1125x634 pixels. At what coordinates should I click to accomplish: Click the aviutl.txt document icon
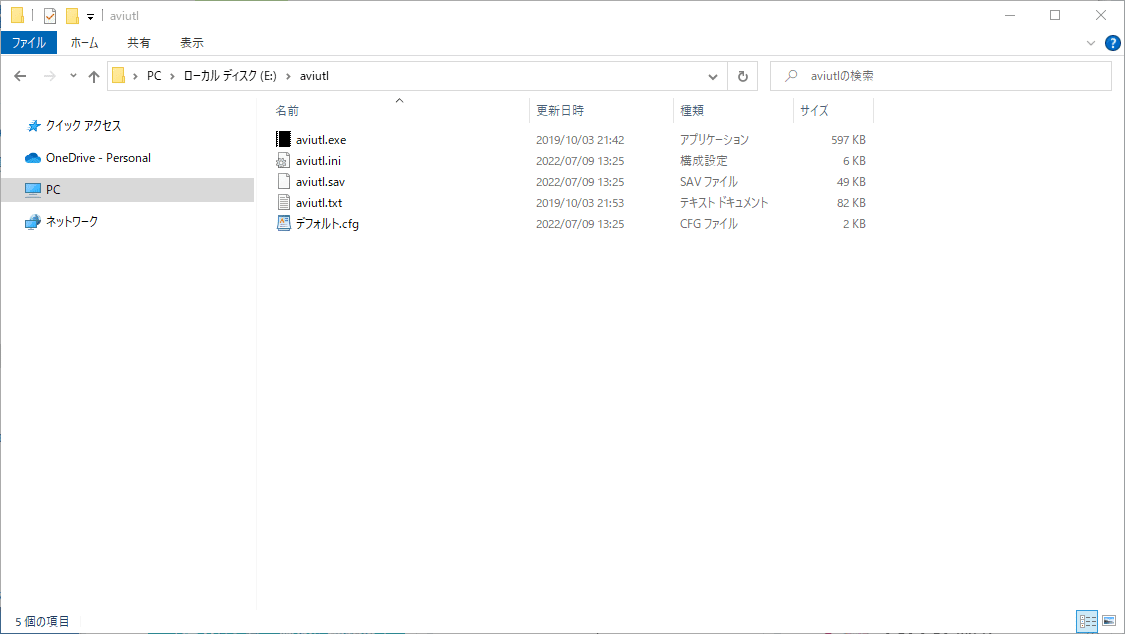coord(283,202)
